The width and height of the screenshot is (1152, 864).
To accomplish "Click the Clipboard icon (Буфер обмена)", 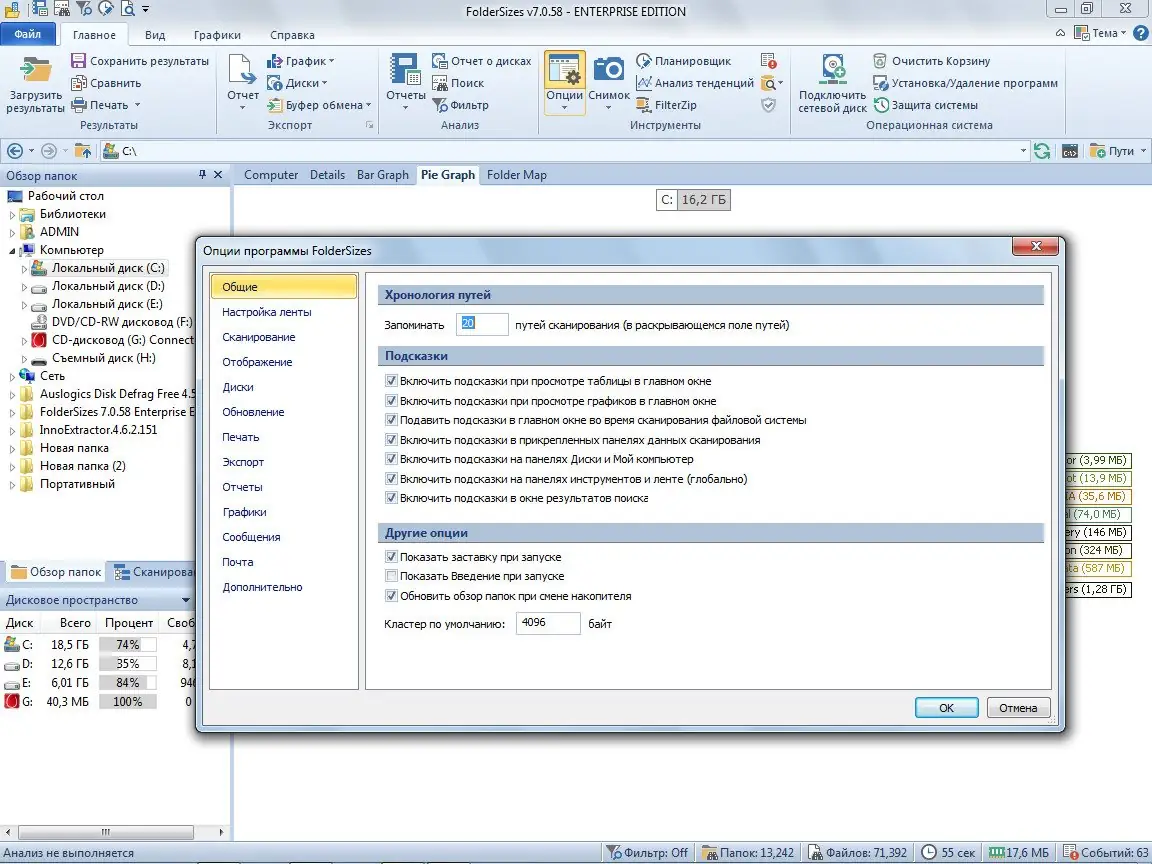I will (x=274, y=105).
